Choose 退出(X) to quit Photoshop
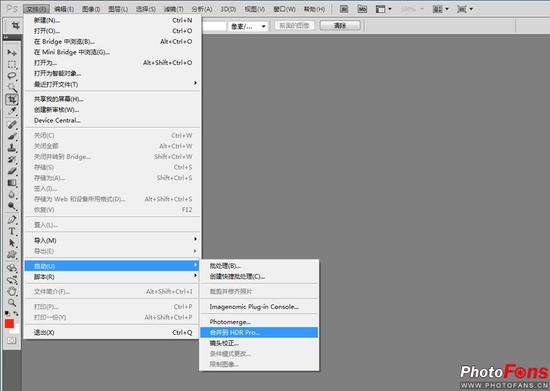This screenshot has width=550, height=391. click(x=112, y=332)
